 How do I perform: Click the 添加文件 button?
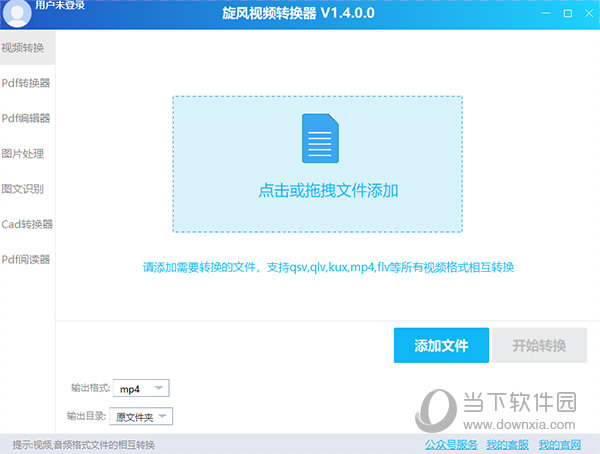point(441,345)
